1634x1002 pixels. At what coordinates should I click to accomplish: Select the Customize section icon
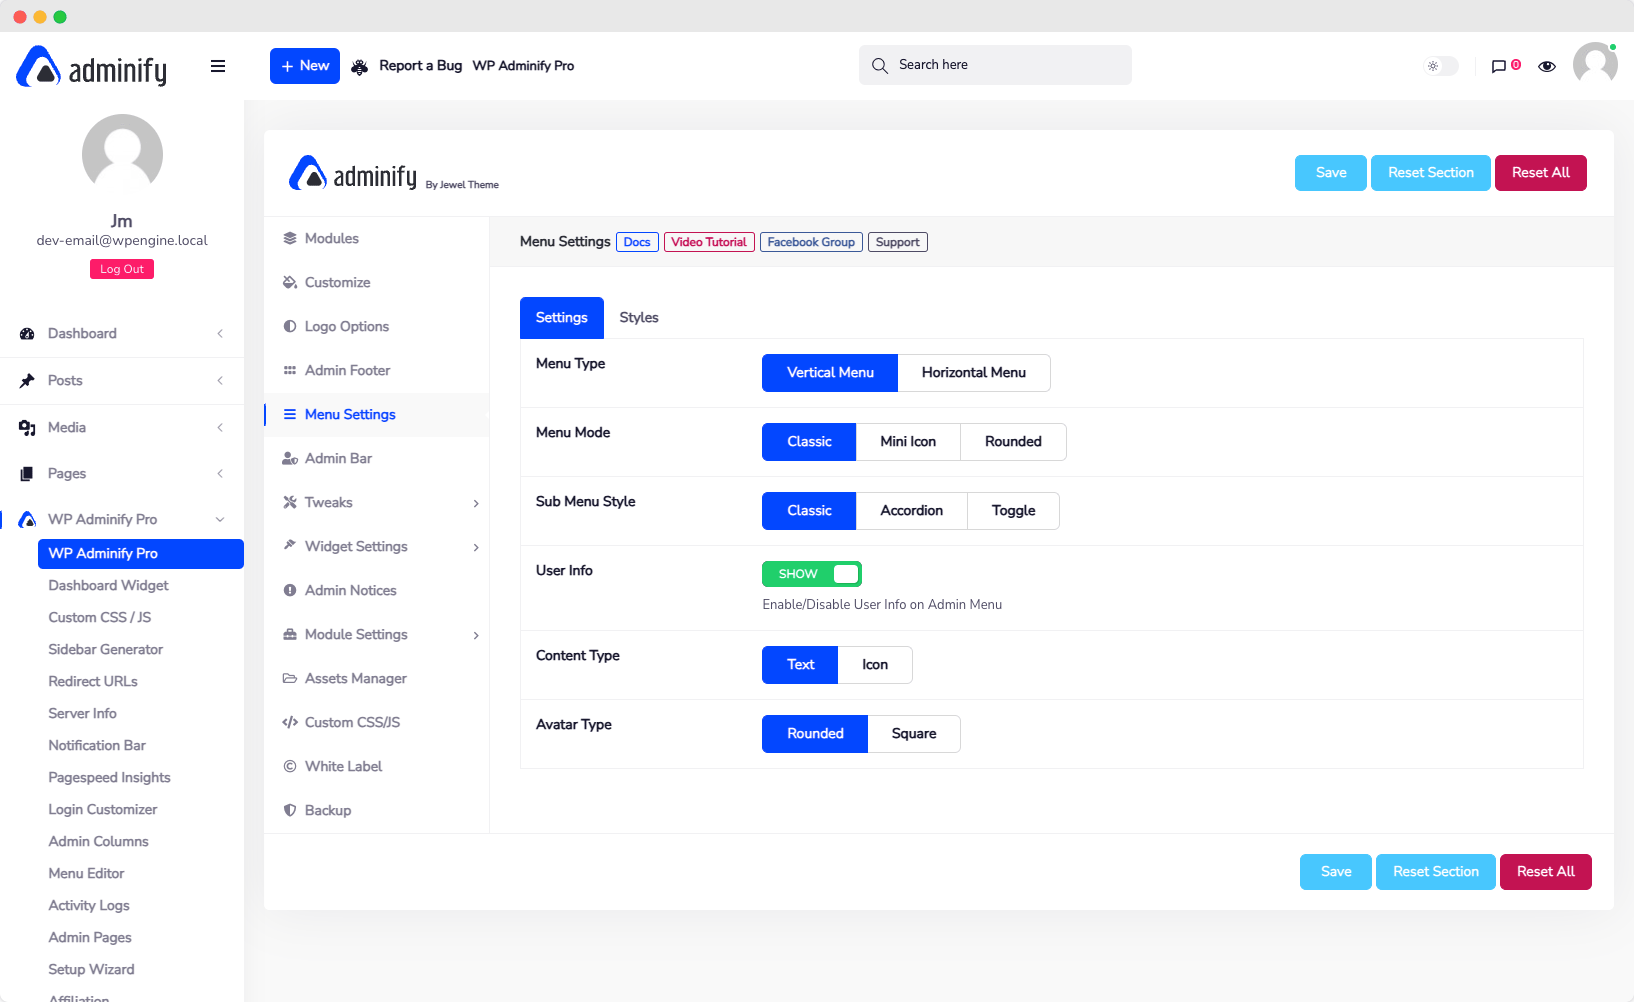click(x=289, y=282)
